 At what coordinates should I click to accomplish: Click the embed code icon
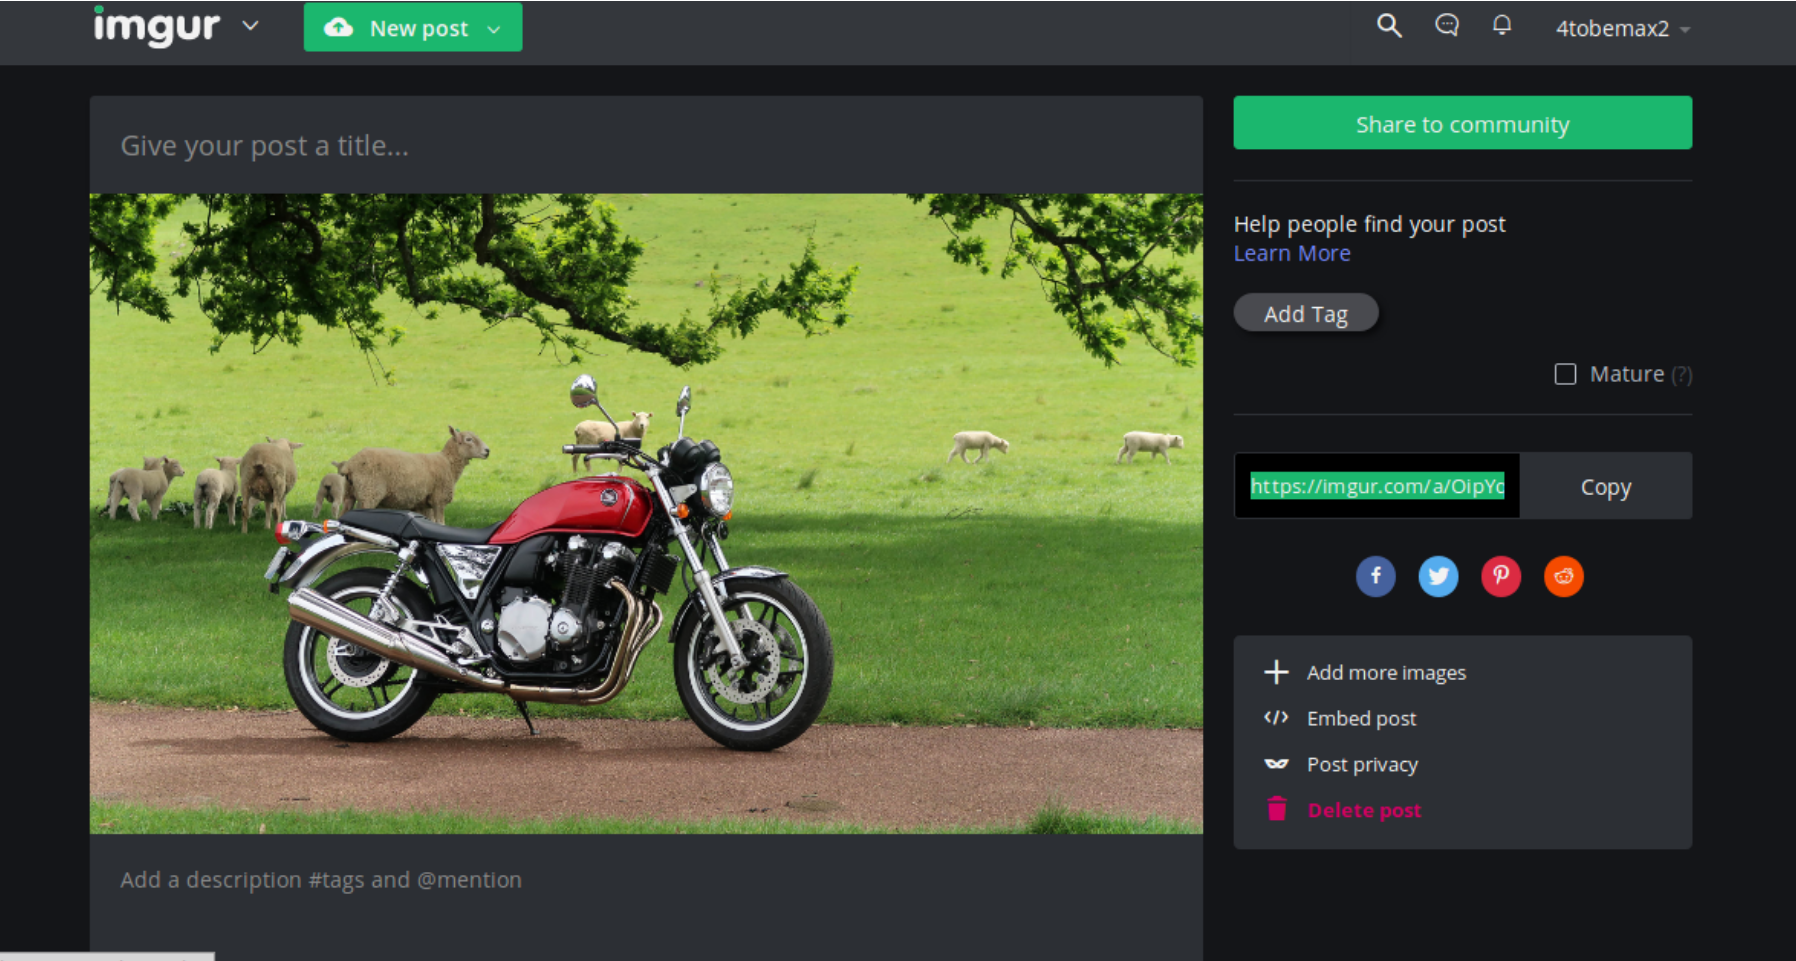[1276, 718]
